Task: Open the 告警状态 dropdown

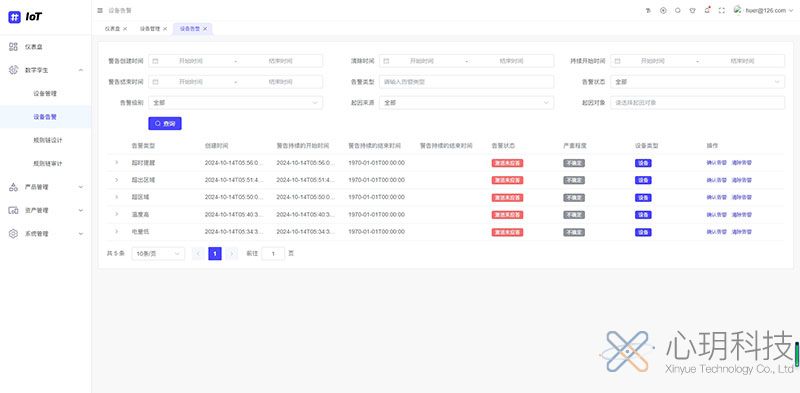Action: click(x=697, y=82)
